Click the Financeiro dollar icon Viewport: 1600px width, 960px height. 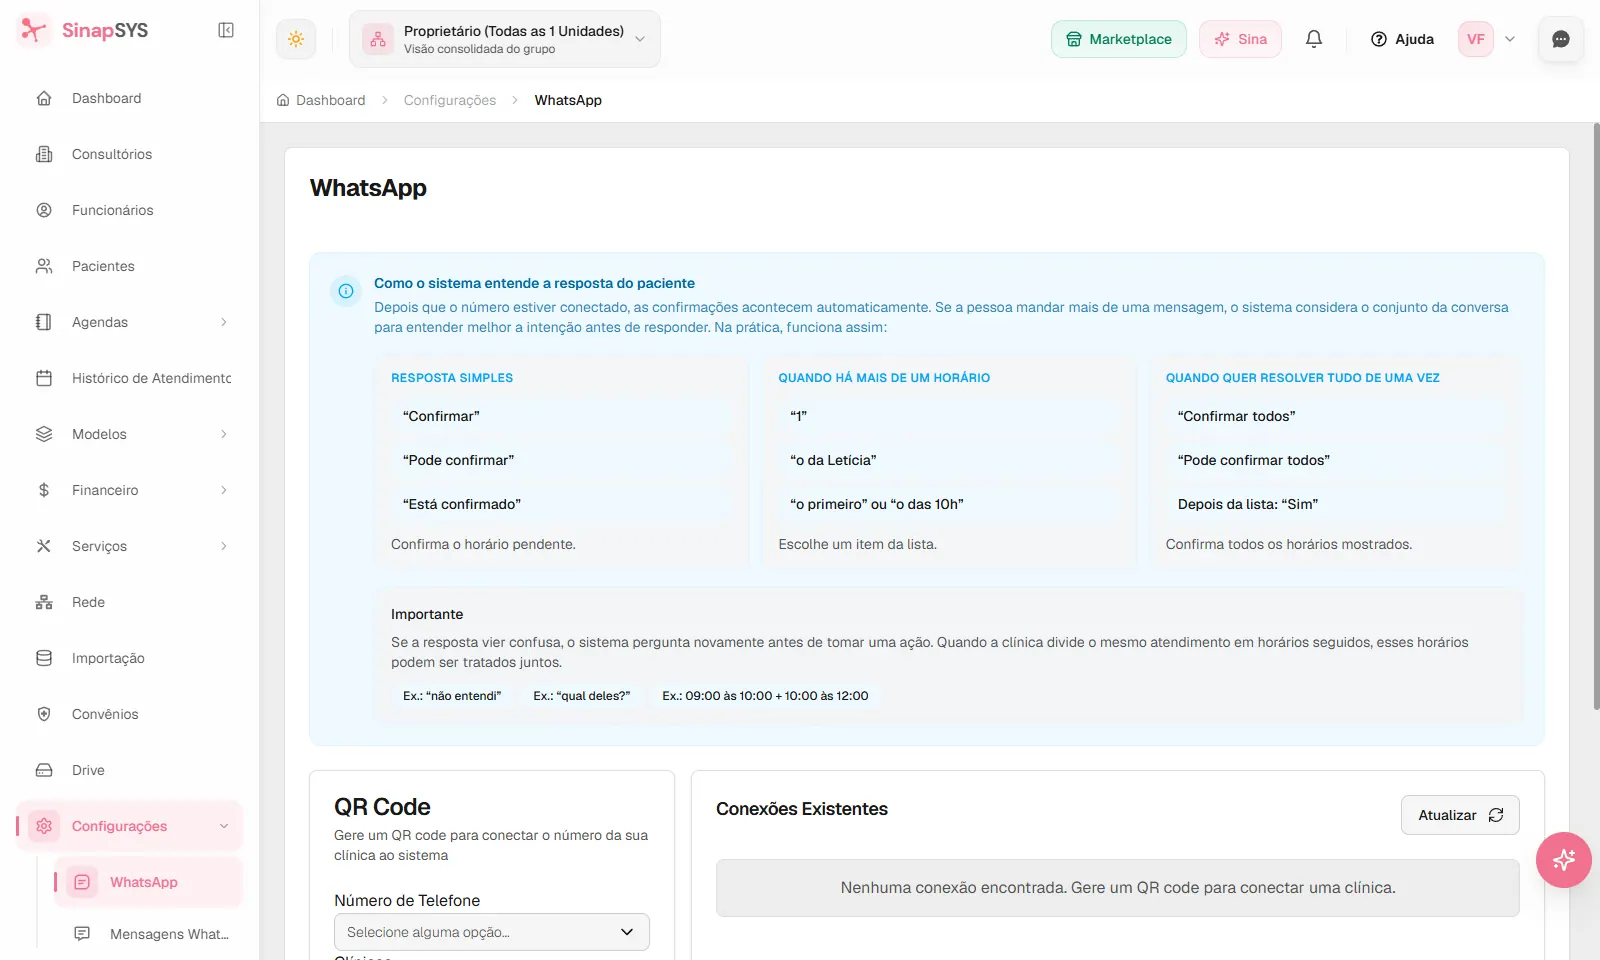tap(44, 490)
